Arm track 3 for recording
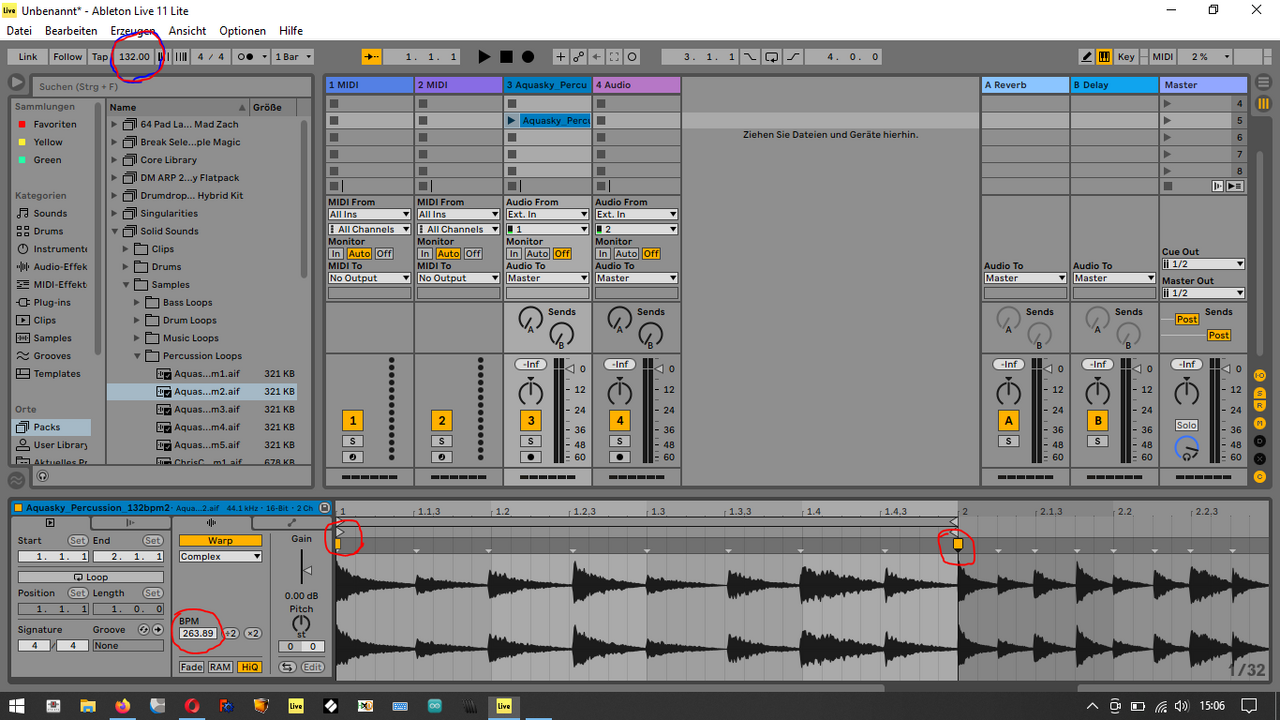 (531, 457)
